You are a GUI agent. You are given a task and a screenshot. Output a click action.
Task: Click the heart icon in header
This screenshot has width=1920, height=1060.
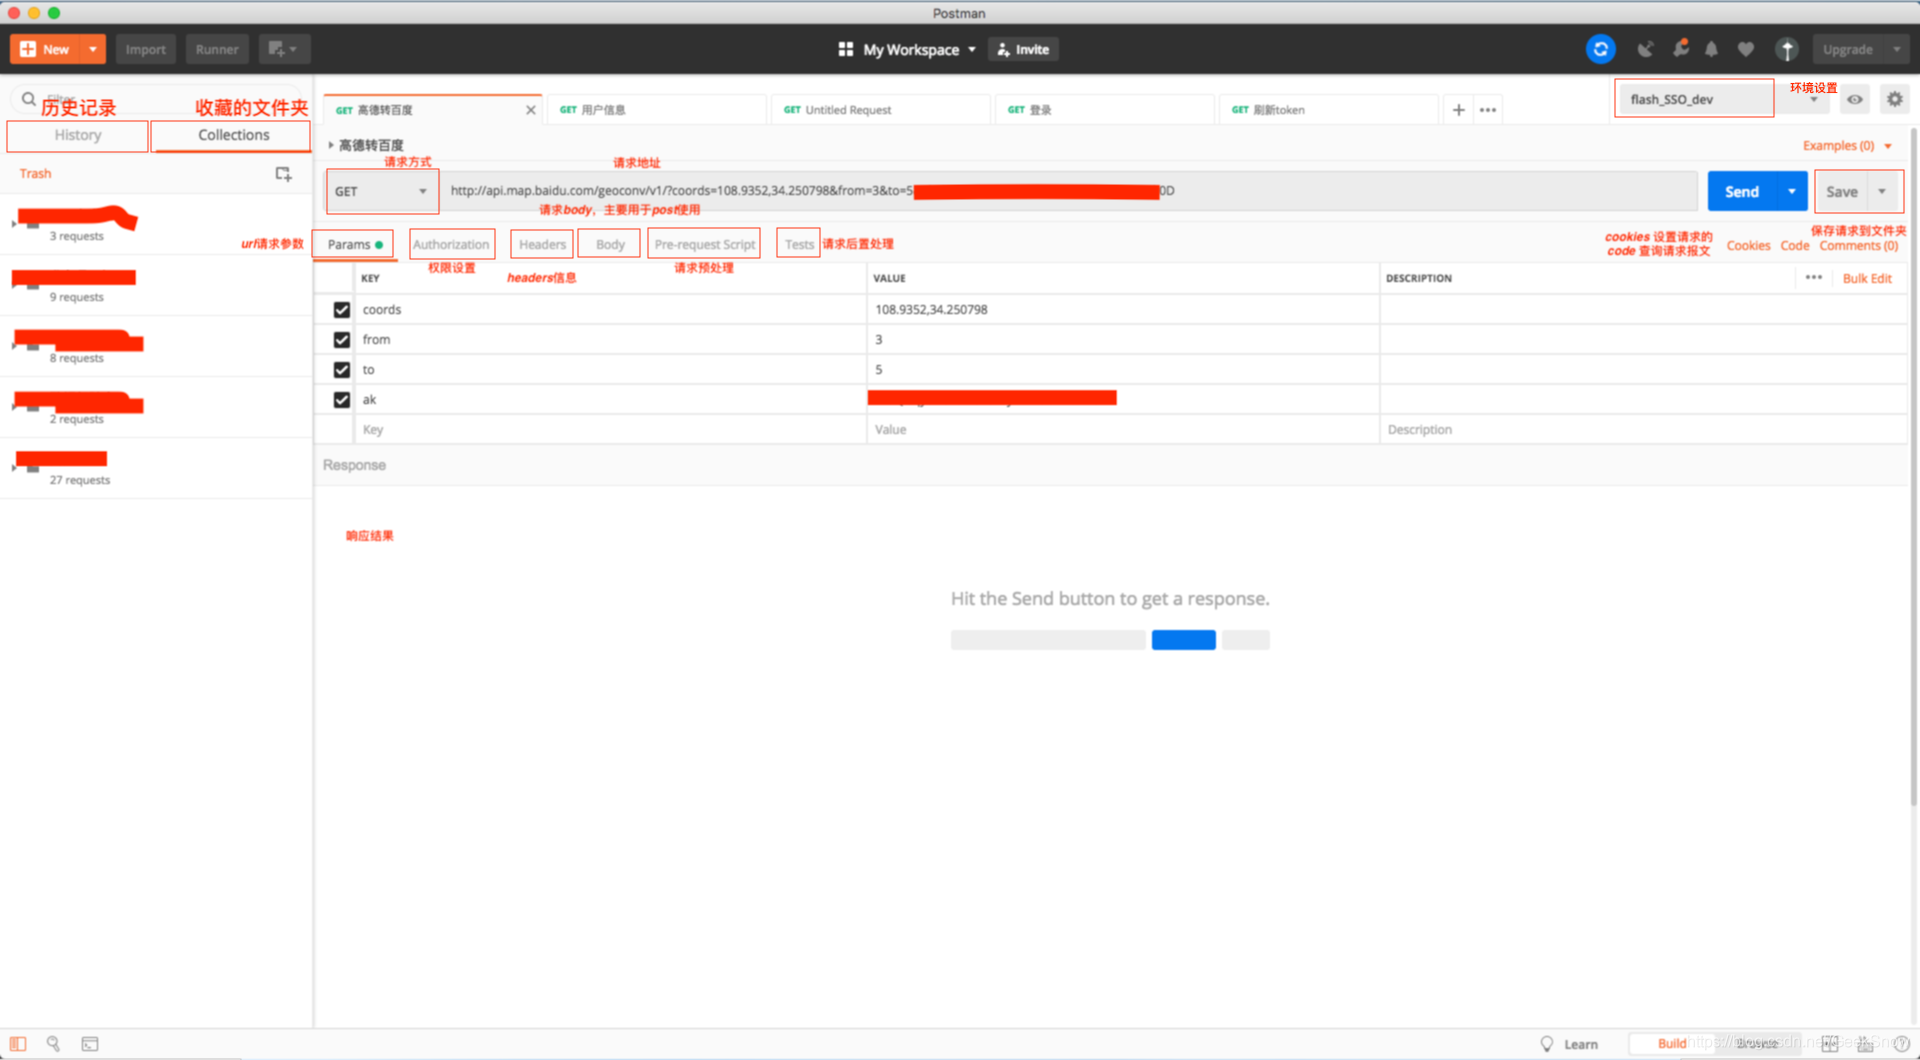(1746, 49)
